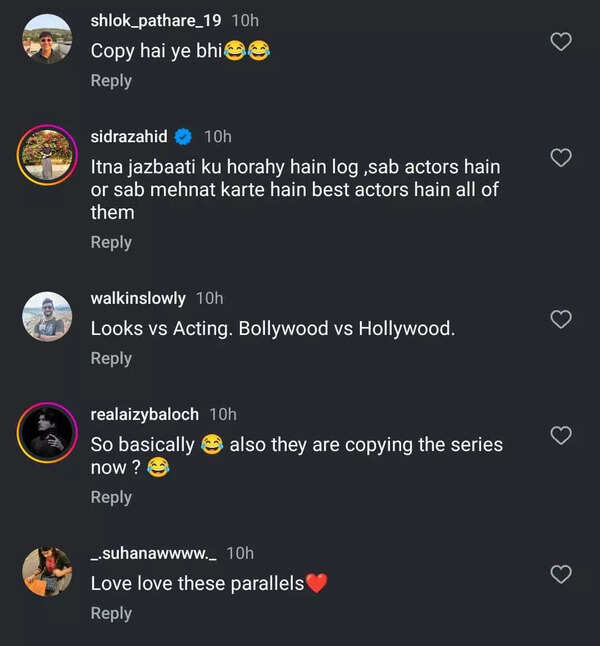The height and width of the screenshot is (646, 600).
Task: Open shlok_pathare_19's profile picture
Action: click(x=47, y=39)
